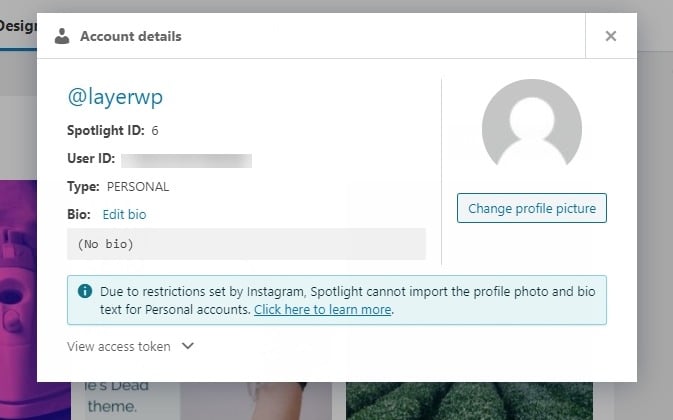Click the person icon beside Account details
Screen dimensions: 673x420
(x=62, y=36)
